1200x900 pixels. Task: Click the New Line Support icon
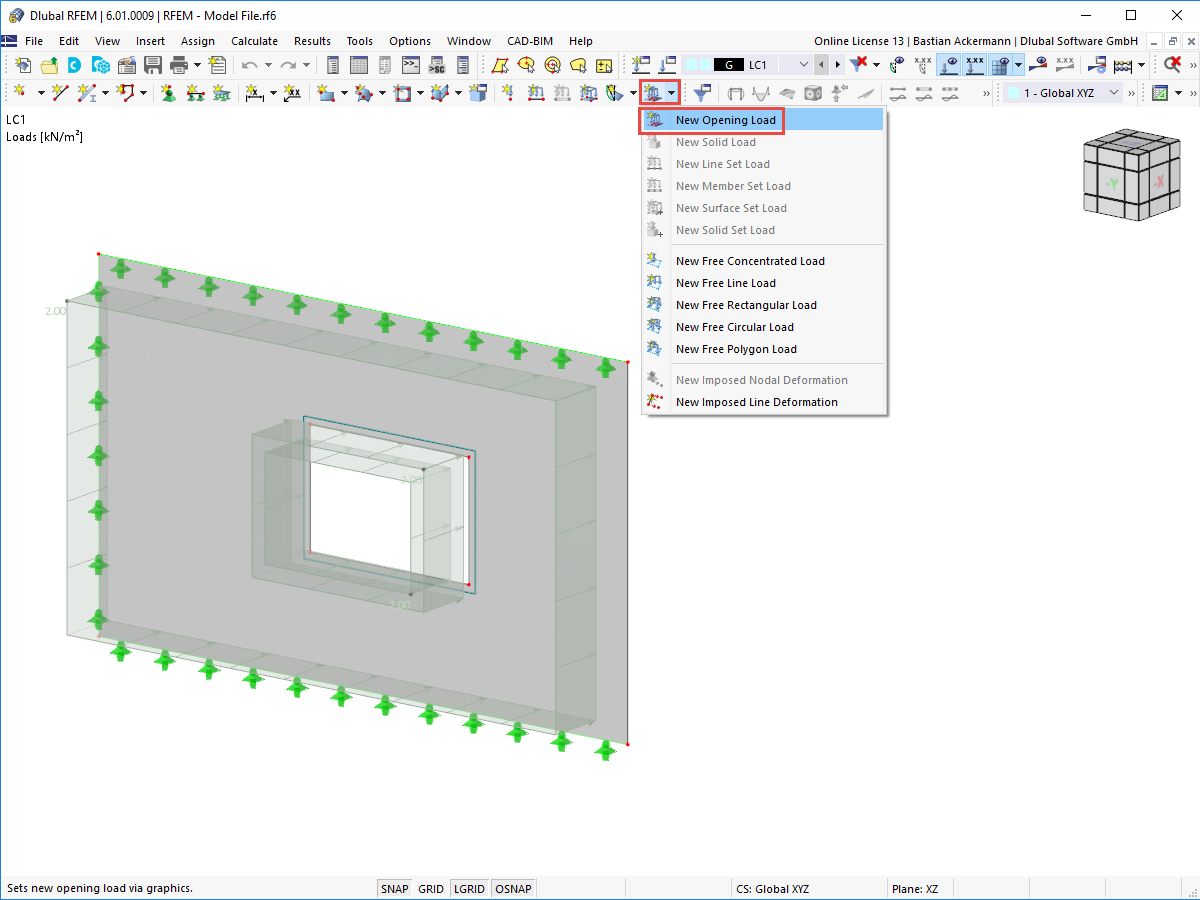click(x=195, y=93)
